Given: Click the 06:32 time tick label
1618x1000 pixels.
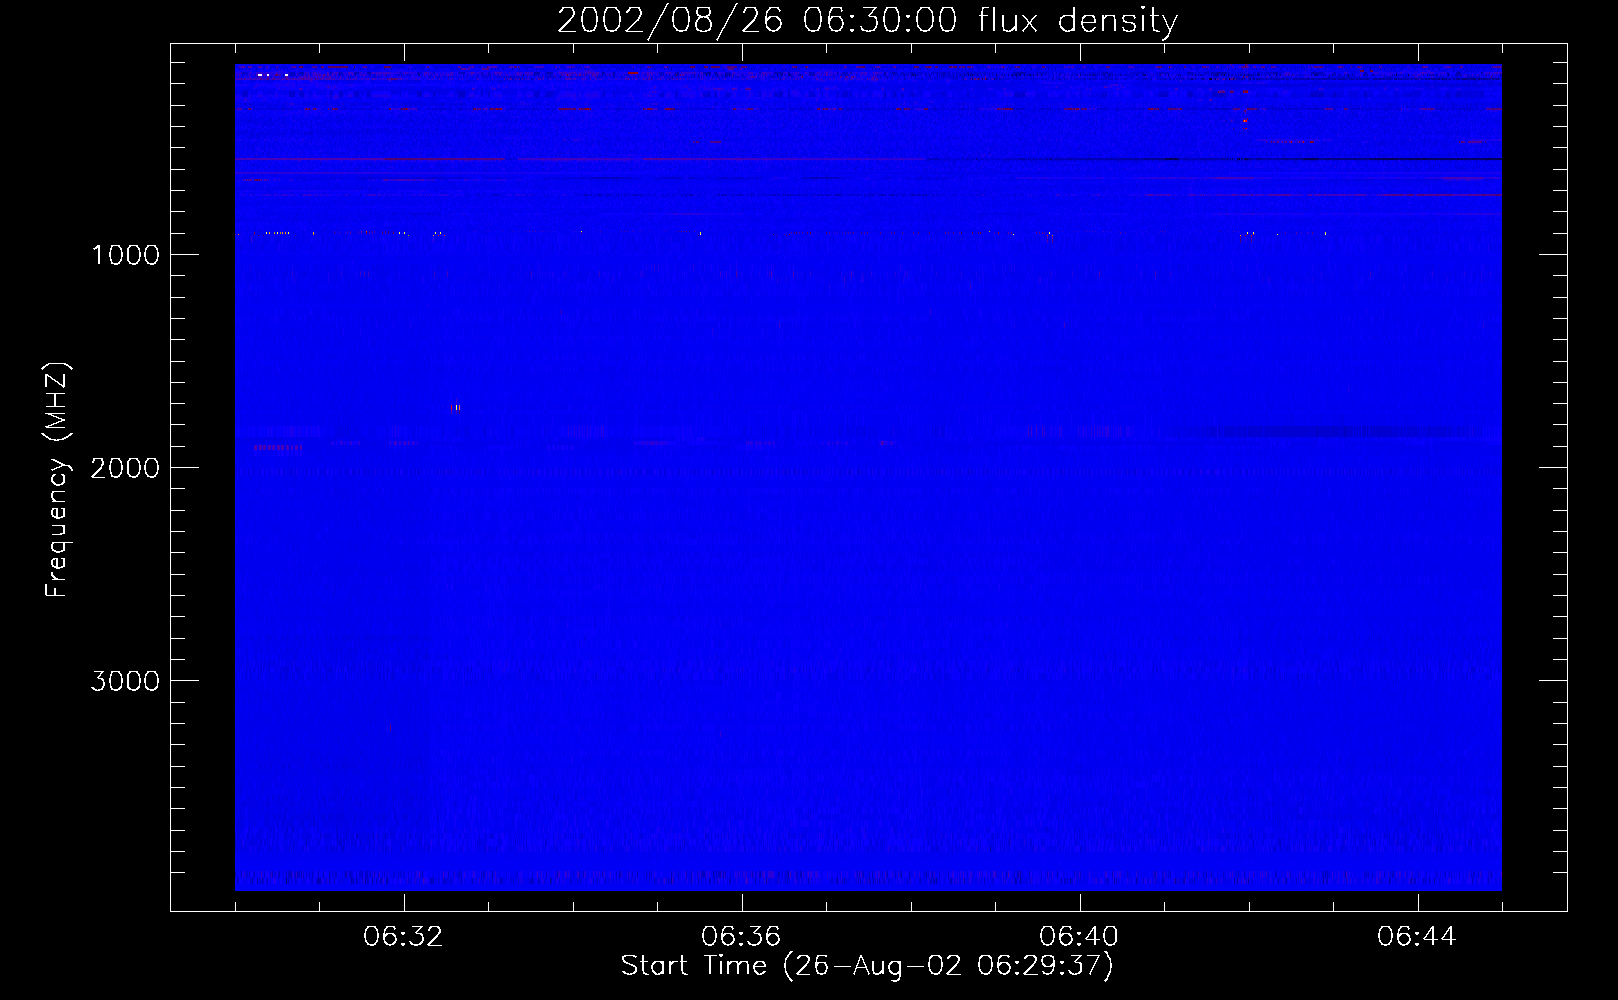Looking at the screenshot, I should click(403, 937).
